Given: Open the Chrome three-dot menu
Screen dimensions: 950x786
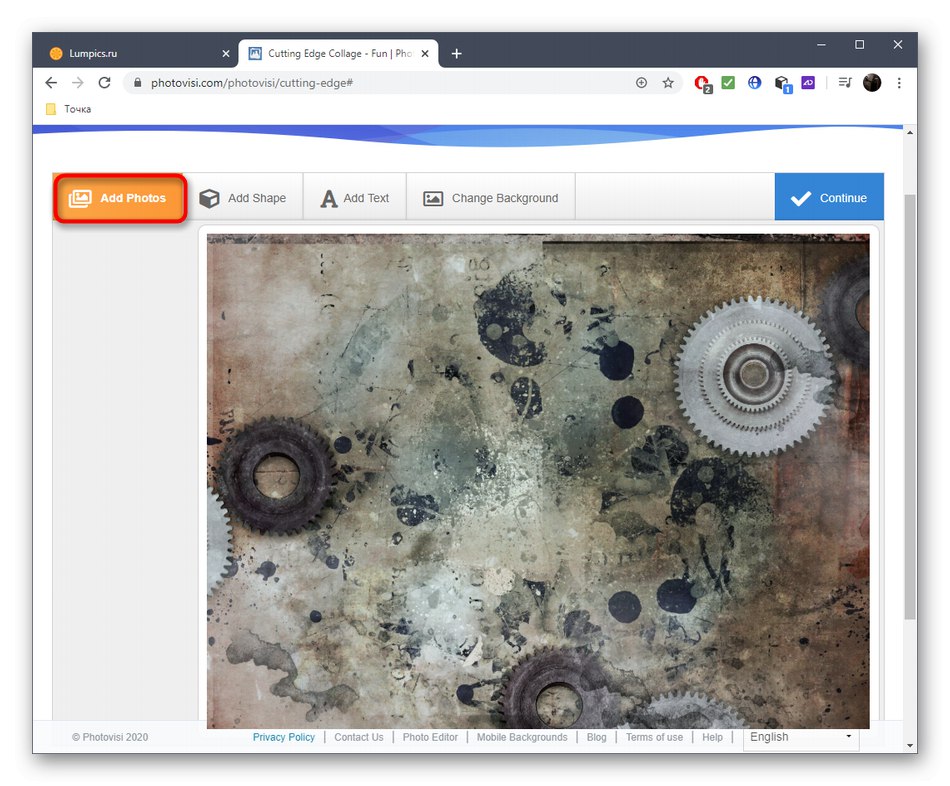Looking at the screenshot, I should [x=899, y=82].
